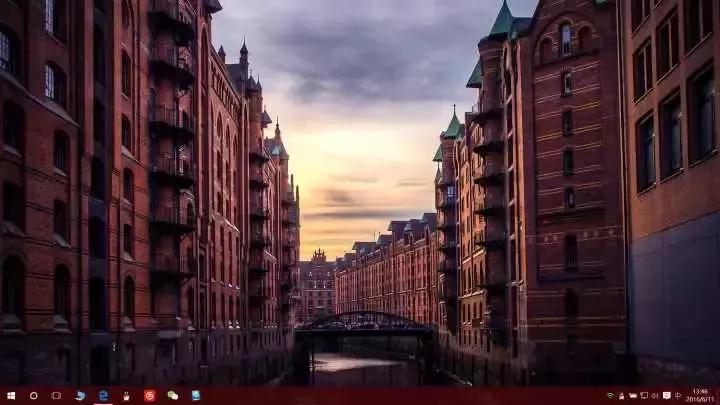The width and height of the screenshot is (720, 405).
Task: Launch the blue bird app icon in taskbar
Action: tap(80, 395)
